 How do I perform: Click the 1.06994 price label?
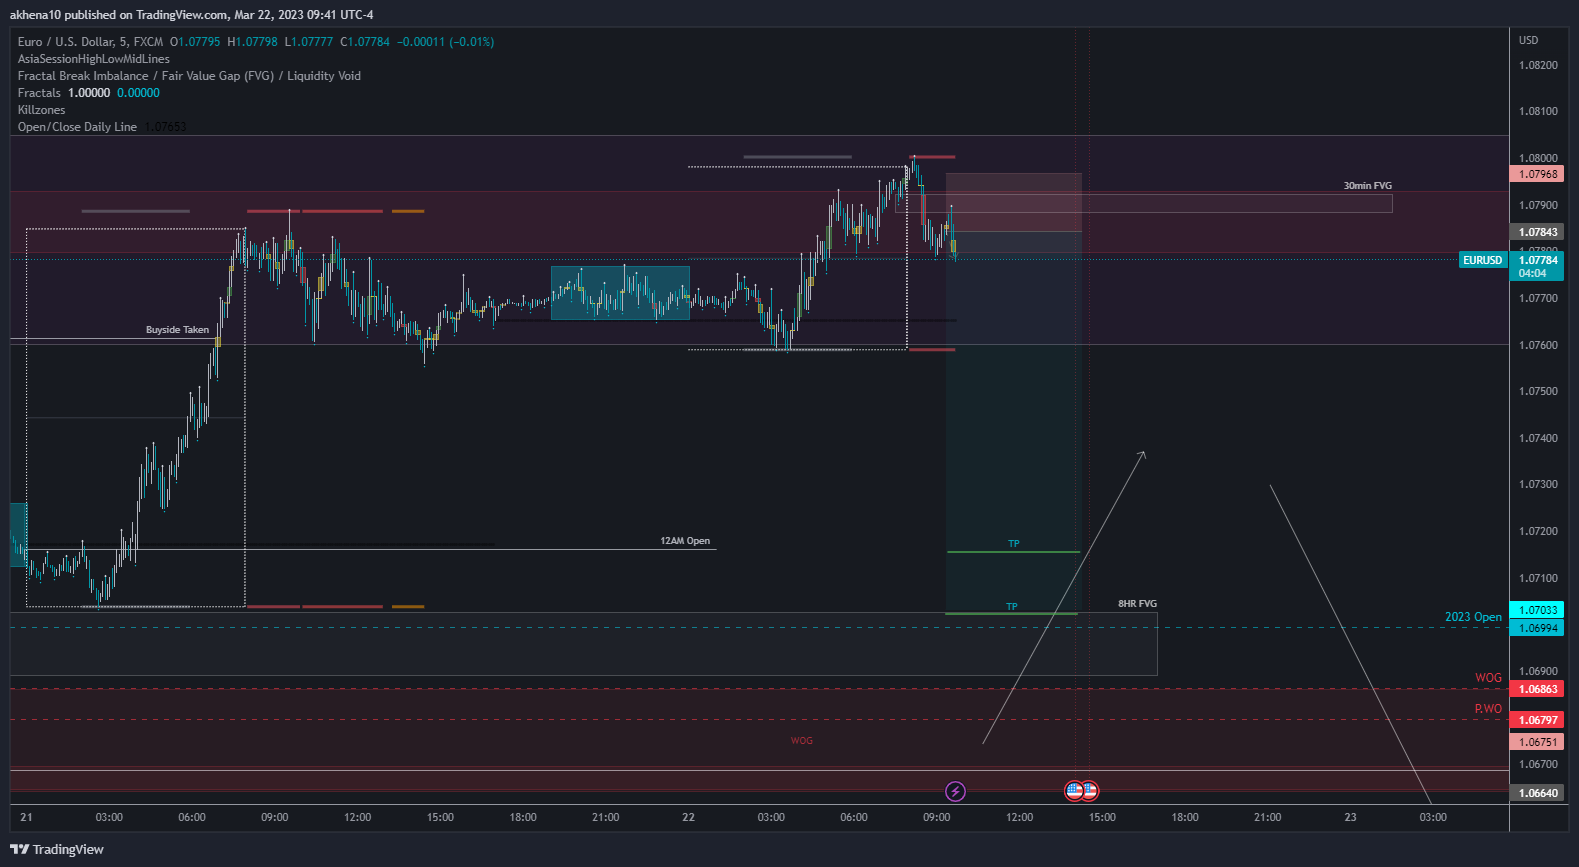1538,628
